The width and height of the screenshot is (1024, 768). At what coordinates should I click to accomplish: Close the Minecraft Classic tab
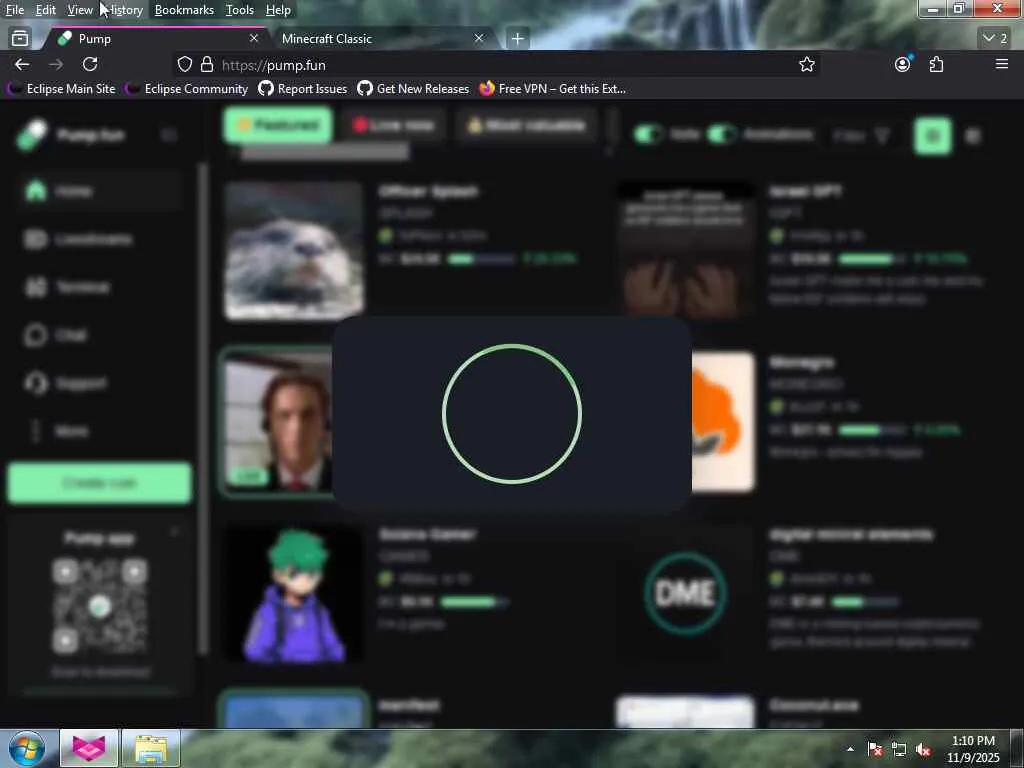click(x=479, y=39)
